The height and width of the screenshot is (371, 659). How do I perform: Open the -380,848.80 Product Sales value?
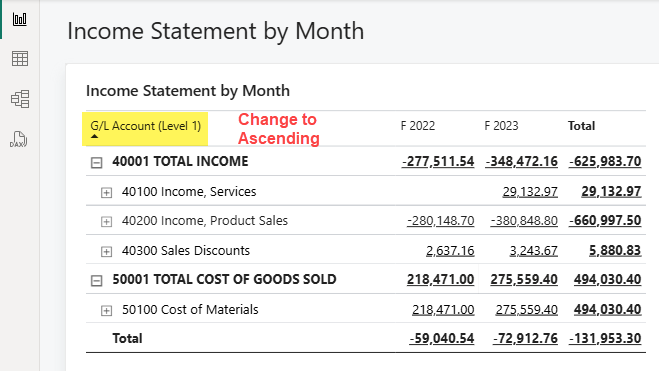pos(524,221)
